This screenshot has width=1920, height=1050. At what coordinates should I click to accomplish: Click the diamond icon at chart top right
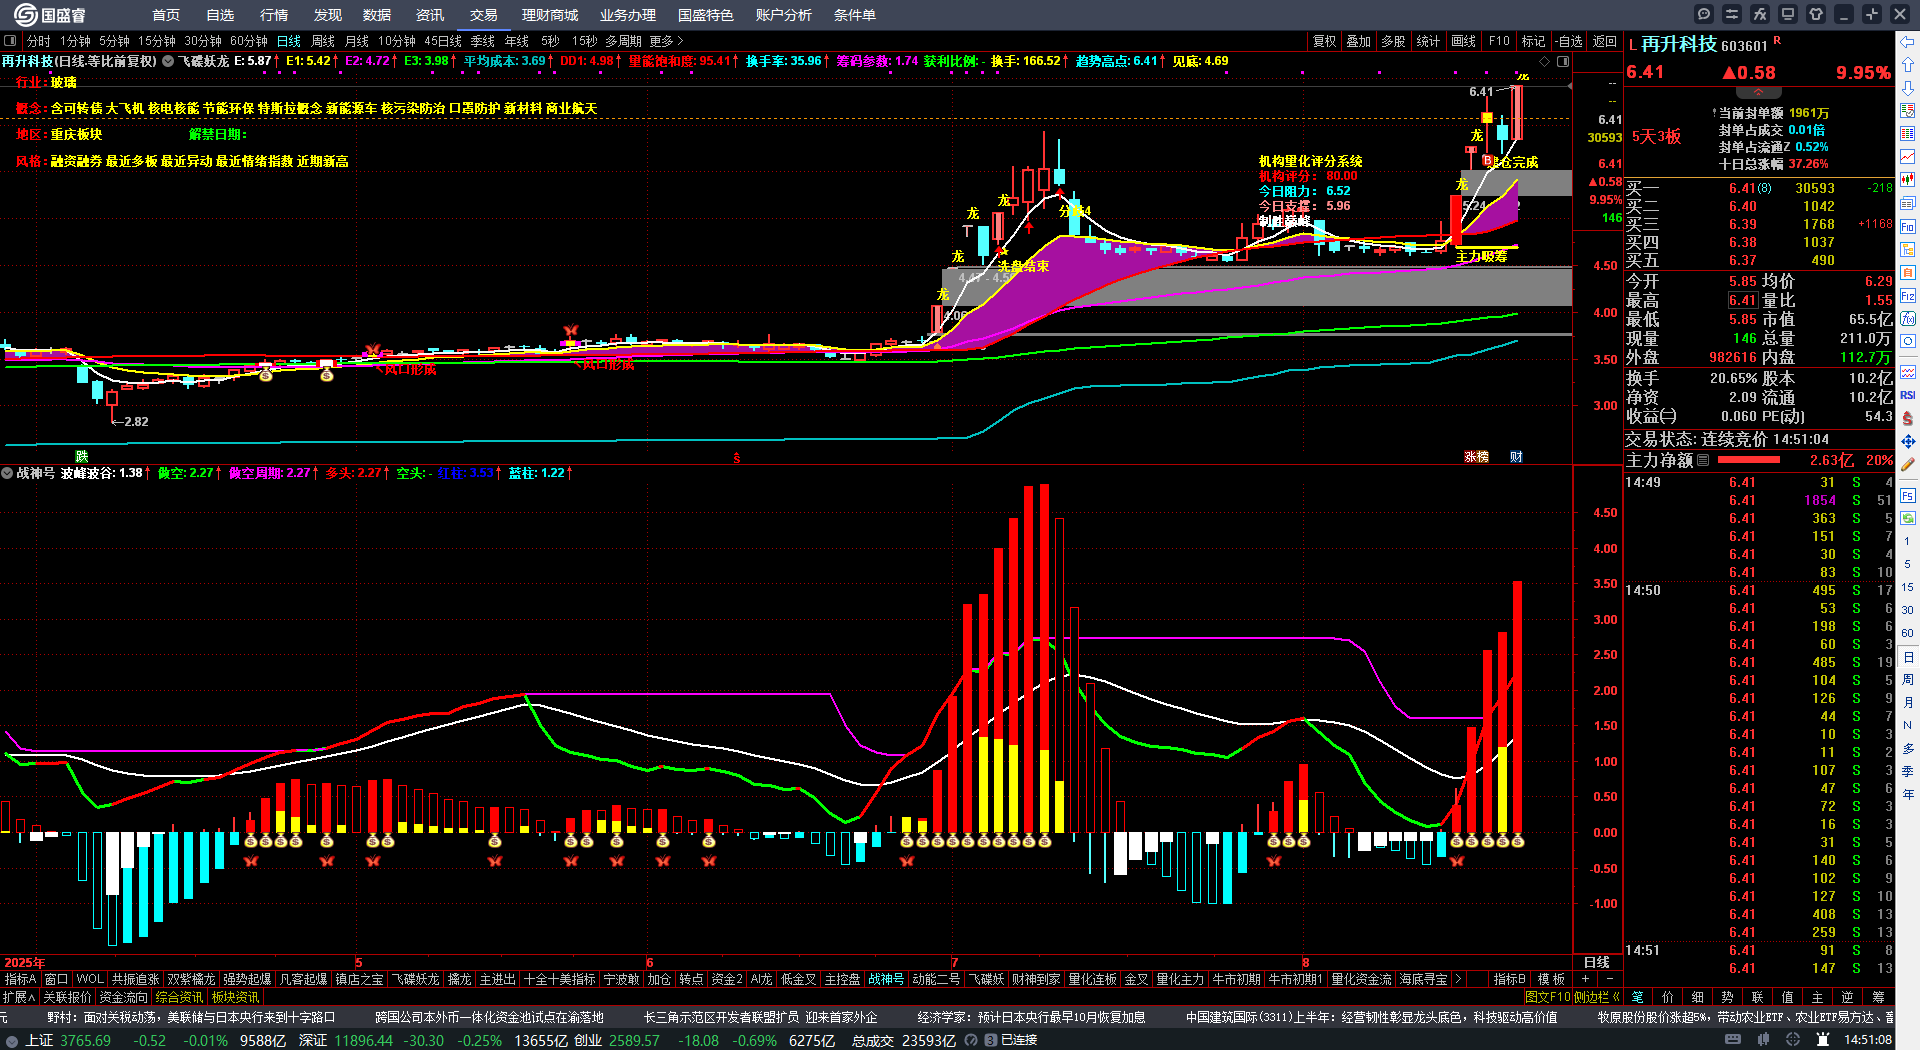click(x=1545, y=61)
